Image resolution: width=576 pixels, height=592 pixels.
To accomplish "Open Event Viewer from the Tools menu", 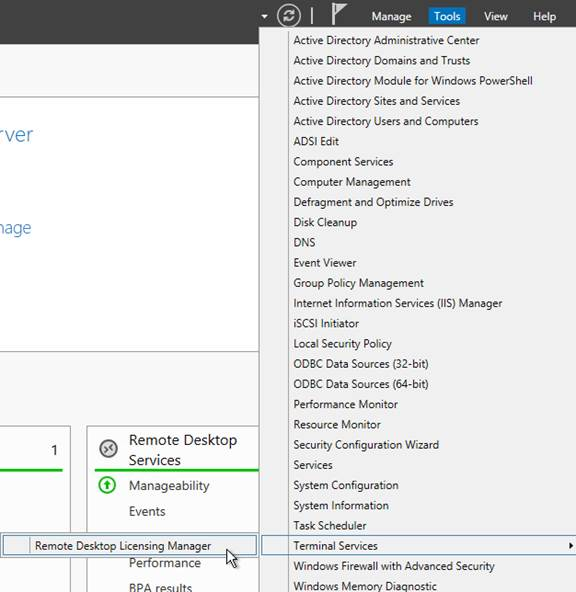I will 325,263.
